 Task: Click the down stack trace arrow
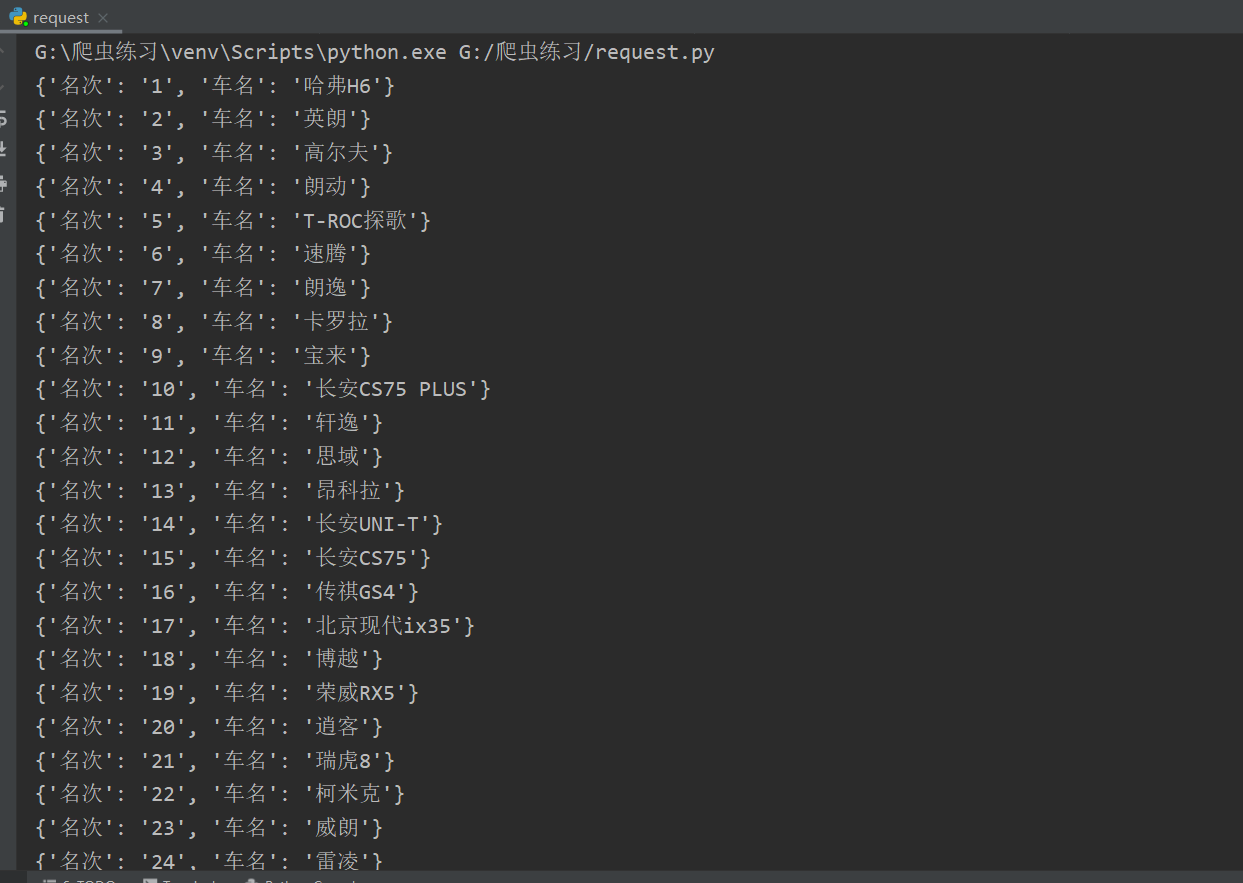pyautogui.click(x=3, y=86)
